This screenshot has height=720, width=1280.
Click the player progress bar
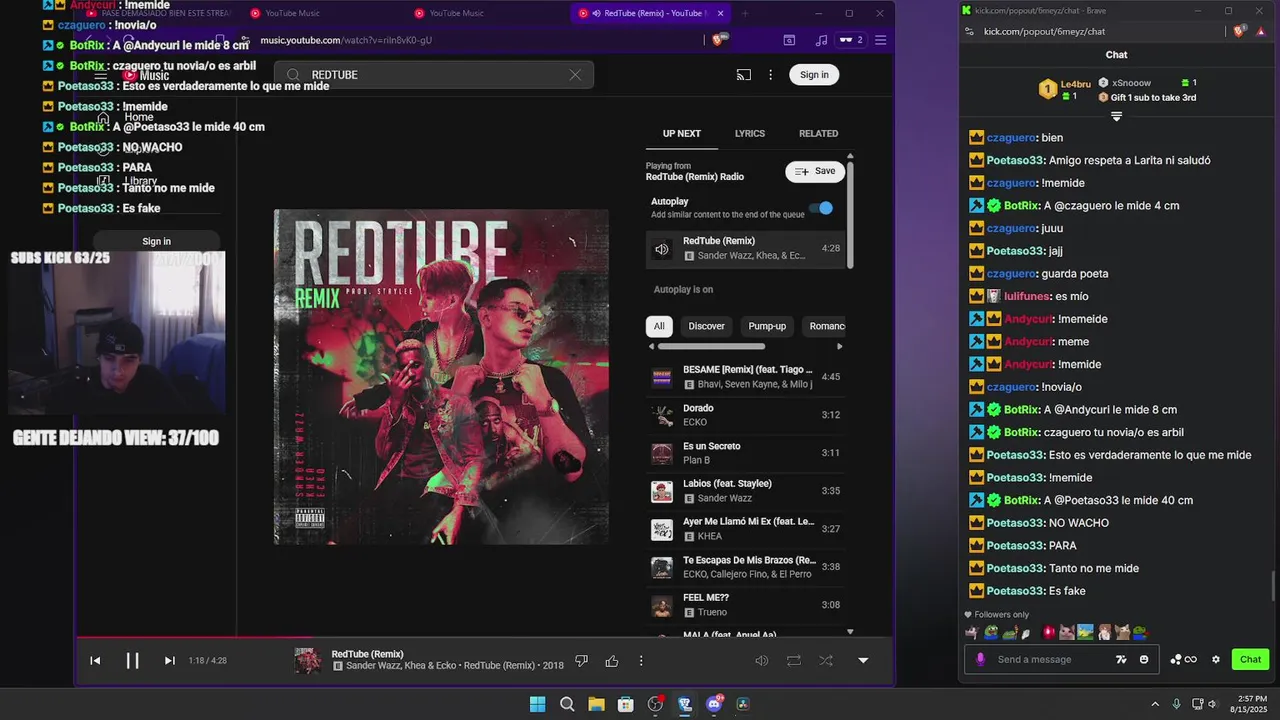coord(485,637)
